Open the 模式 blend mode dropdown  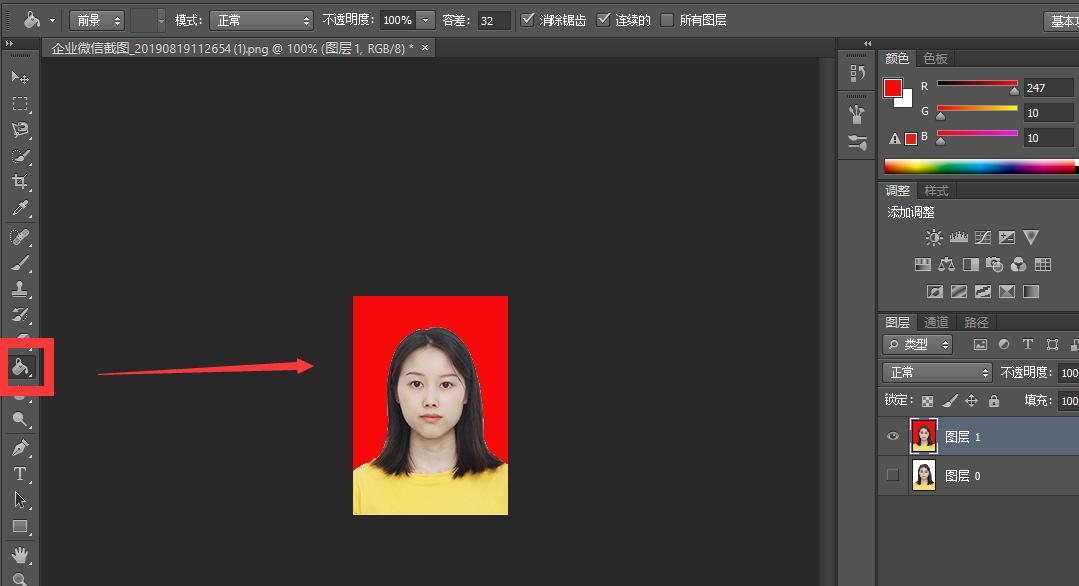[261, 18]
